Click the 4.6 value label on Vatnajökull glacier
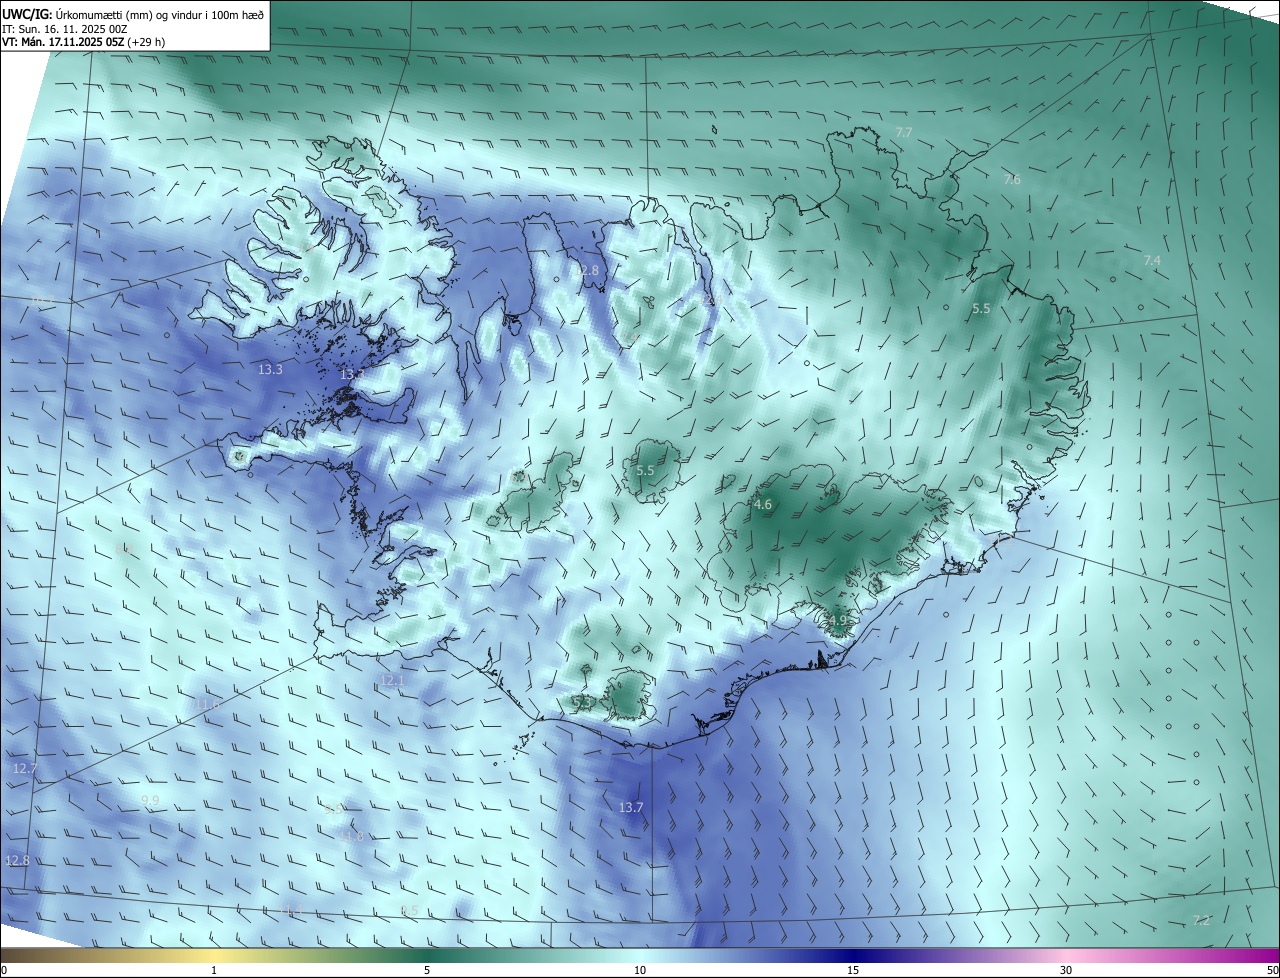Image resolution: width=1280 pixels, height=978 pixels. 763,505
